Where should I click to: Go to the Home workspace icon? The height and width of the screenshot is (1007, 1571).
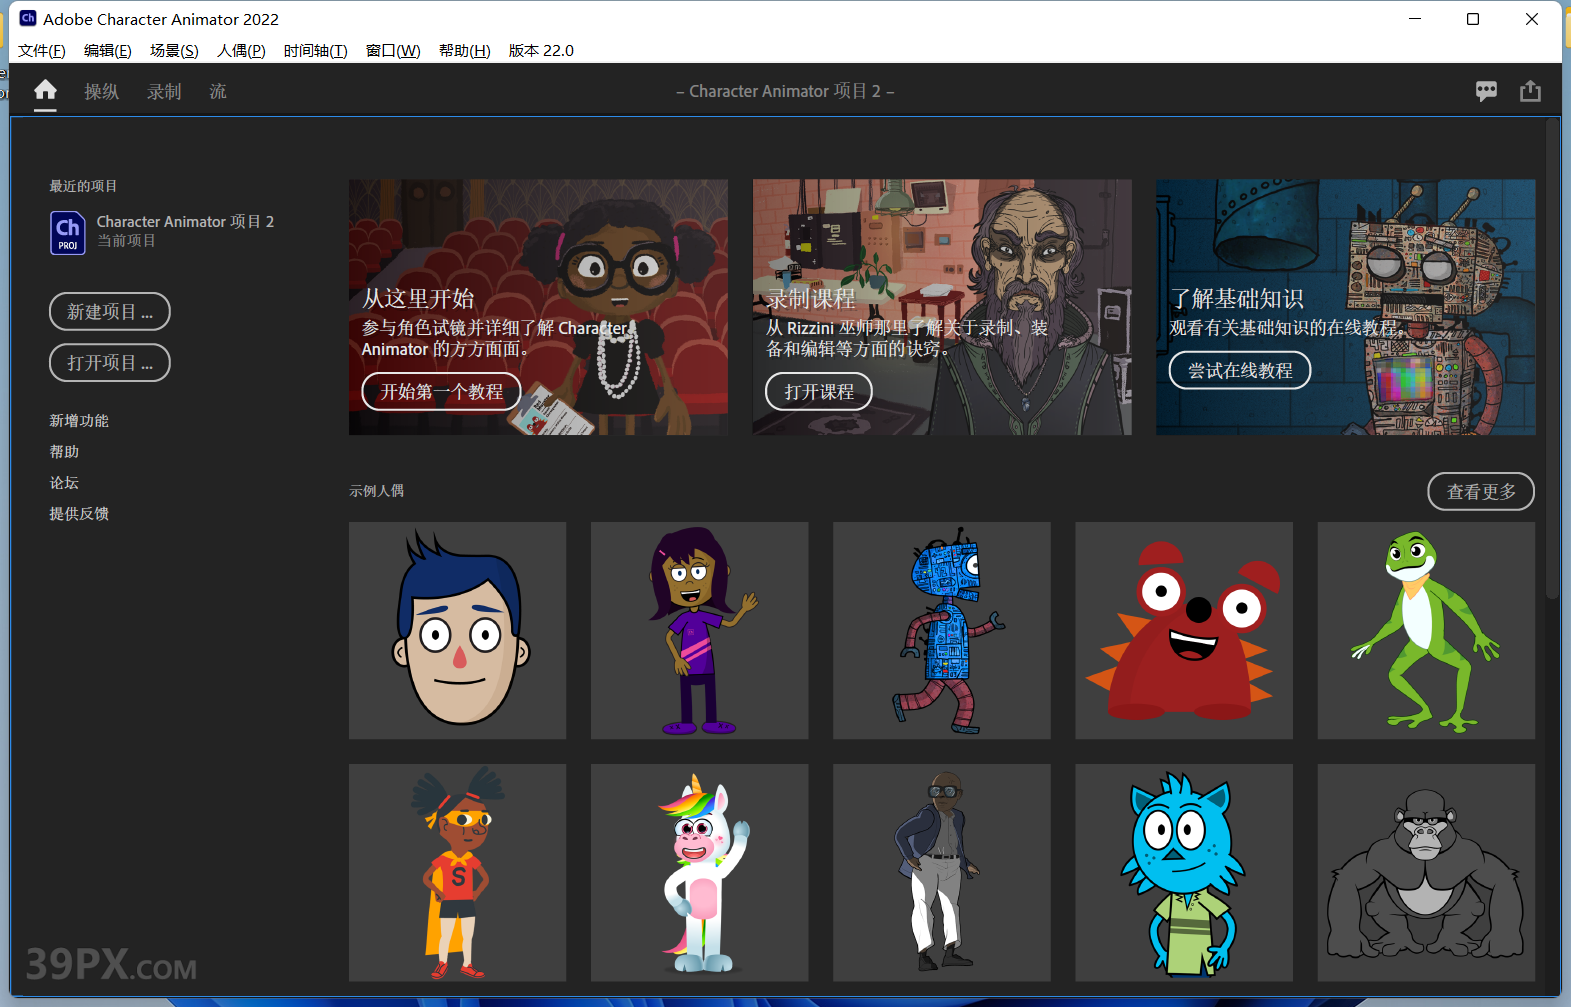click(x=45, y=91)
